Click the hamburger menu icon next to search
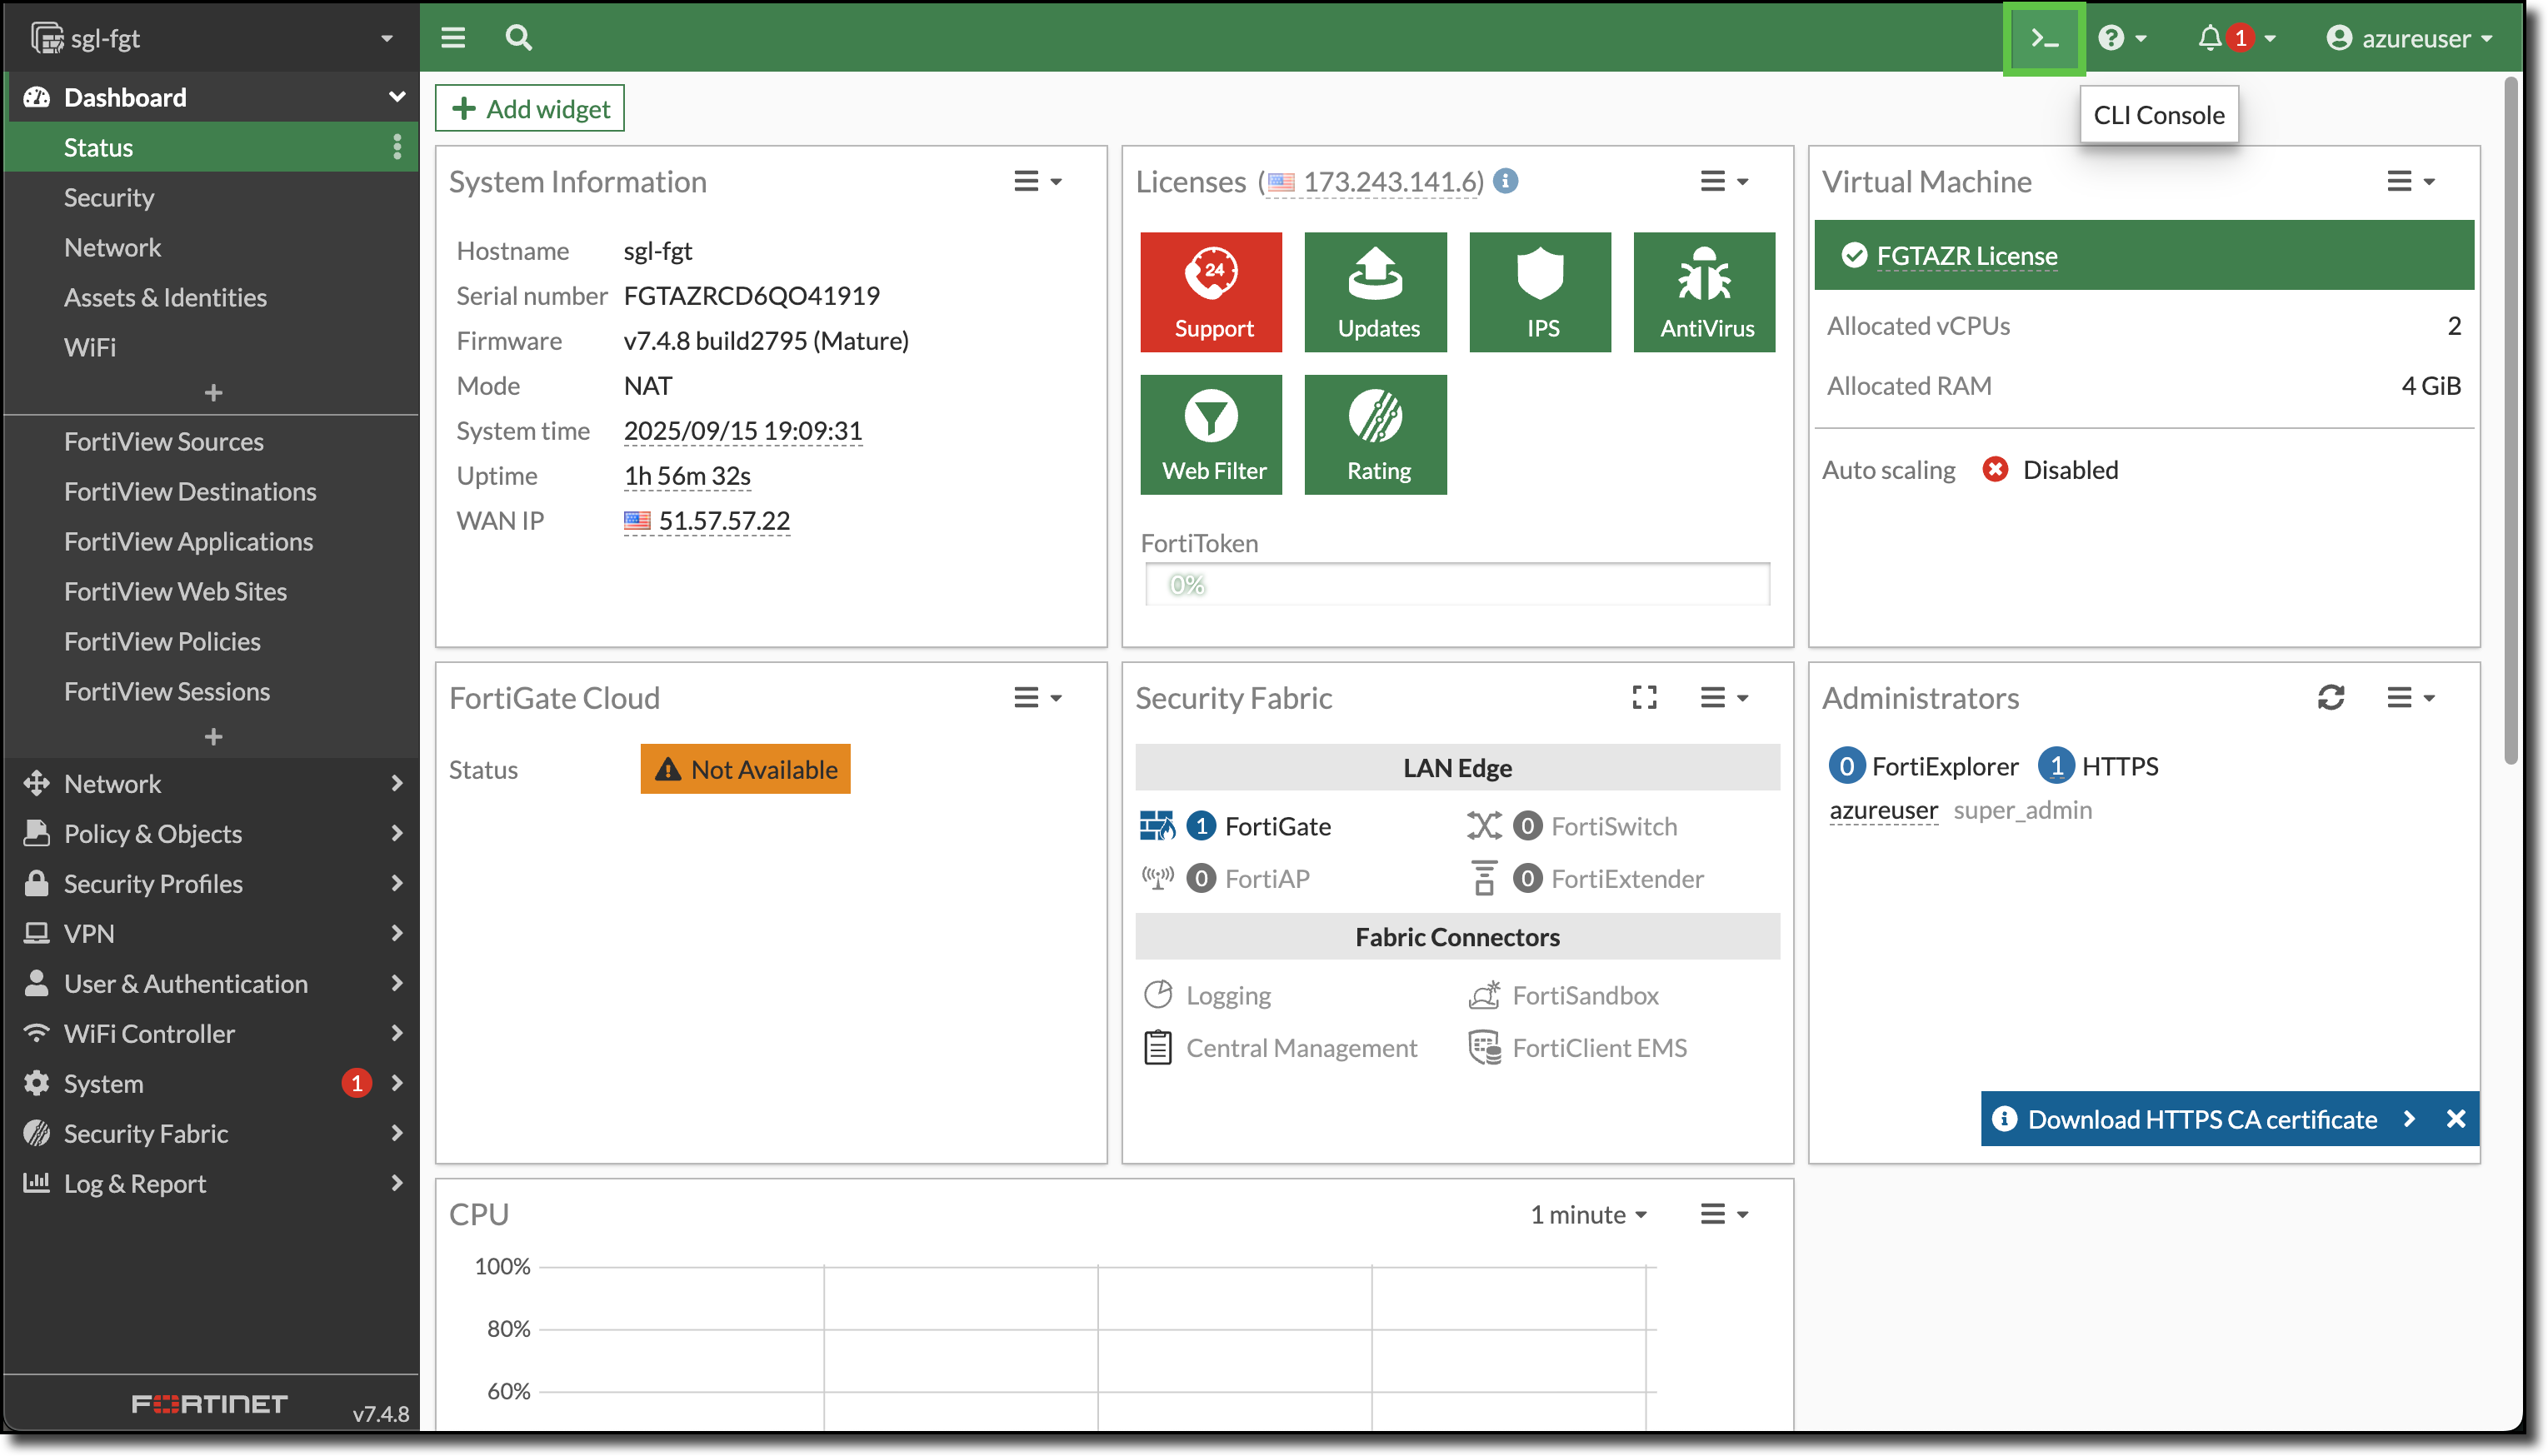The height and width of the screenshot is (1456, 2548). (x=452, y=37)
